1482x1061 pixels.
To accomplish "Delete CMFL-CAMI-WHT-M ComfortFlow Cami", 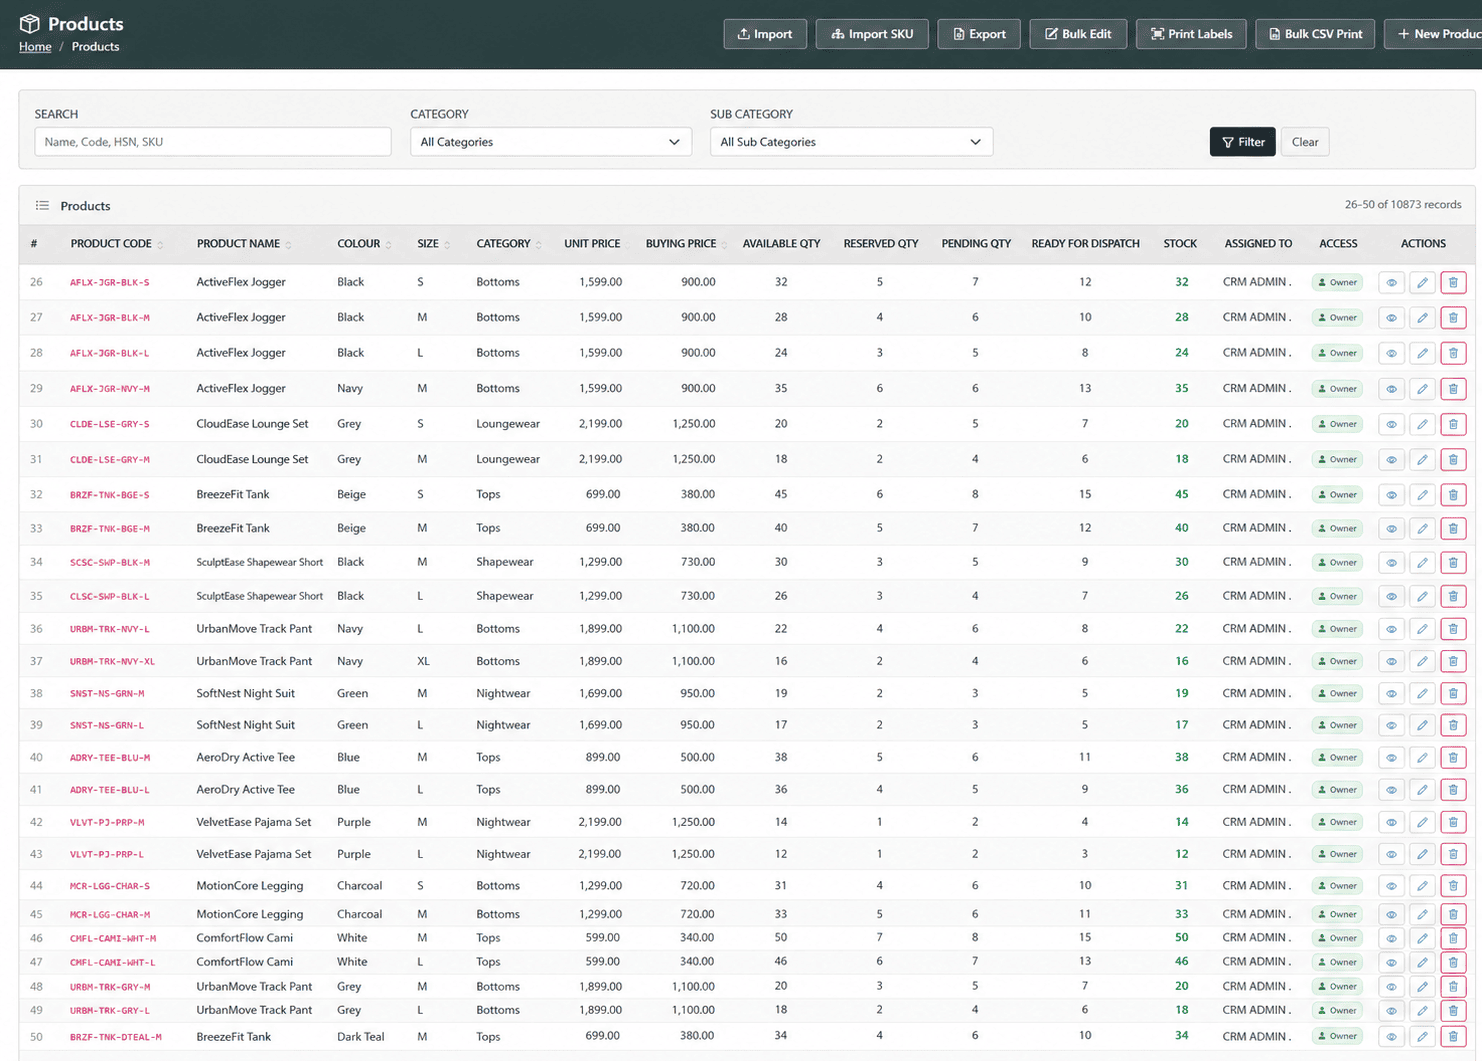I will coord(1453,938).
